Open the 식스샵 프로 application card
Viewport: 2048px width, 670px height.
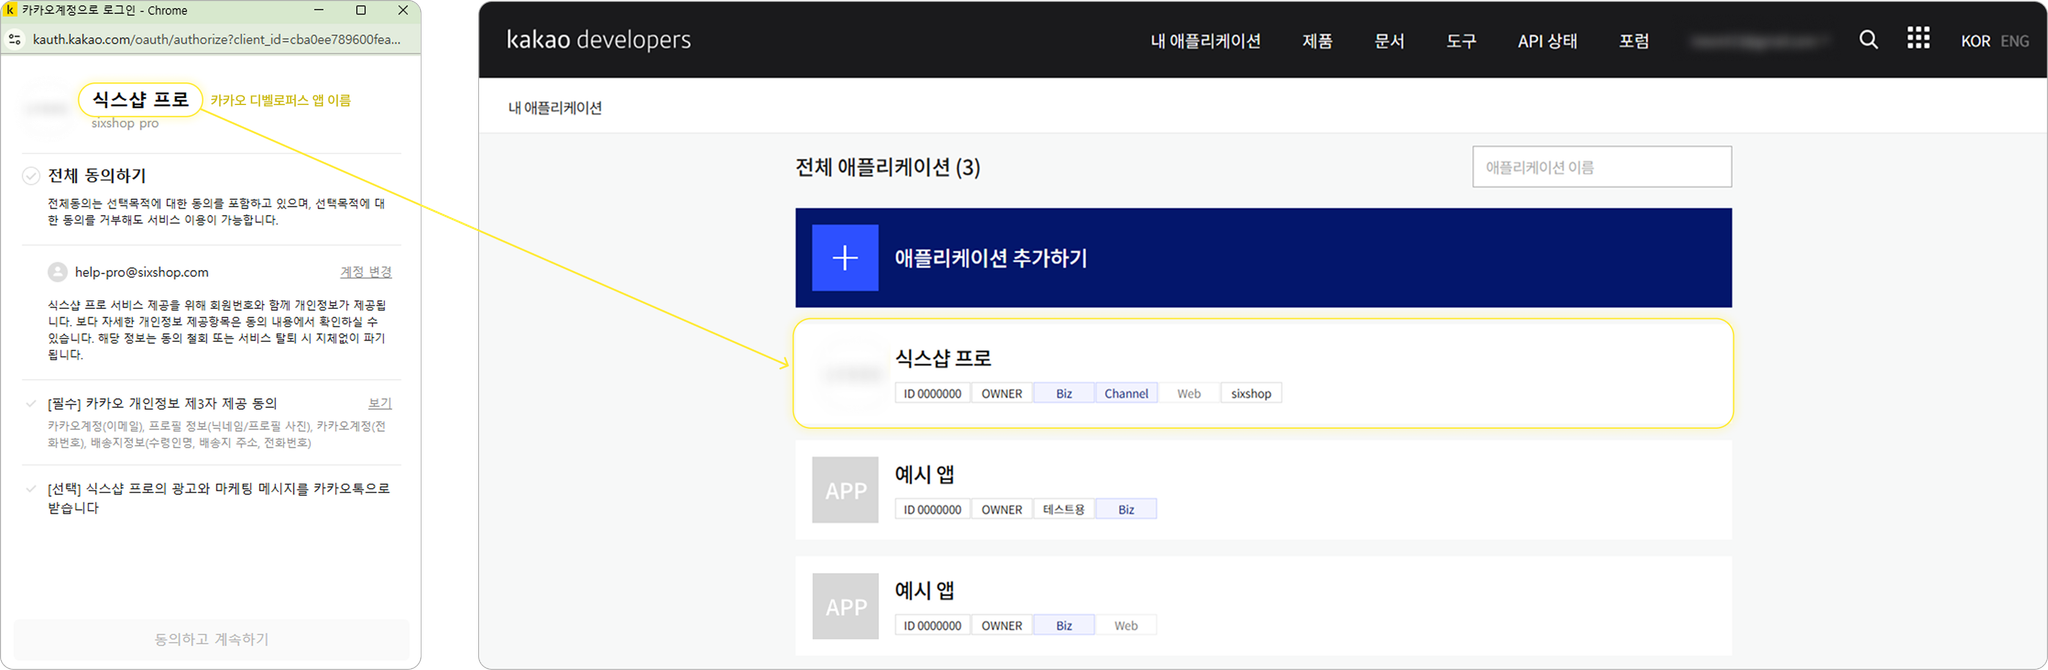pos(1263,374)
